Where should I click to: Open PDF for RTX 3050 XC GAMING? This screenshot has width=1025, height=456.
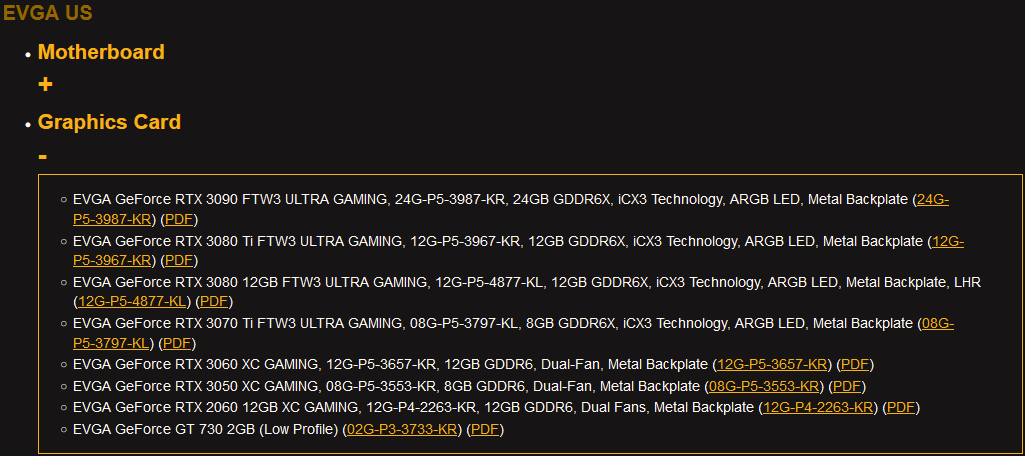(847, 386)
